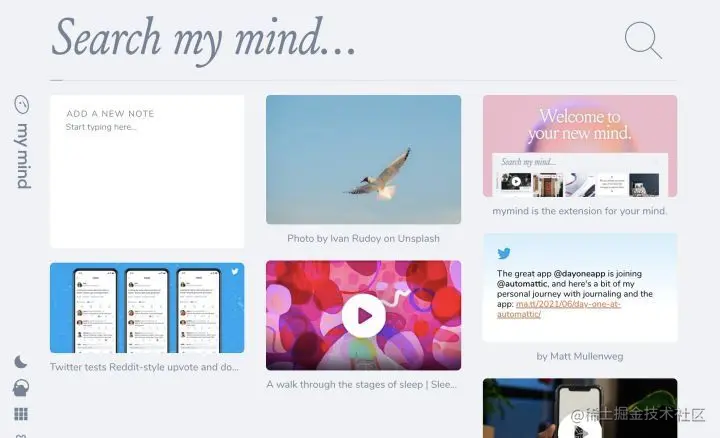Click the my mind vertical sidebar label

(x=23, y=156)
